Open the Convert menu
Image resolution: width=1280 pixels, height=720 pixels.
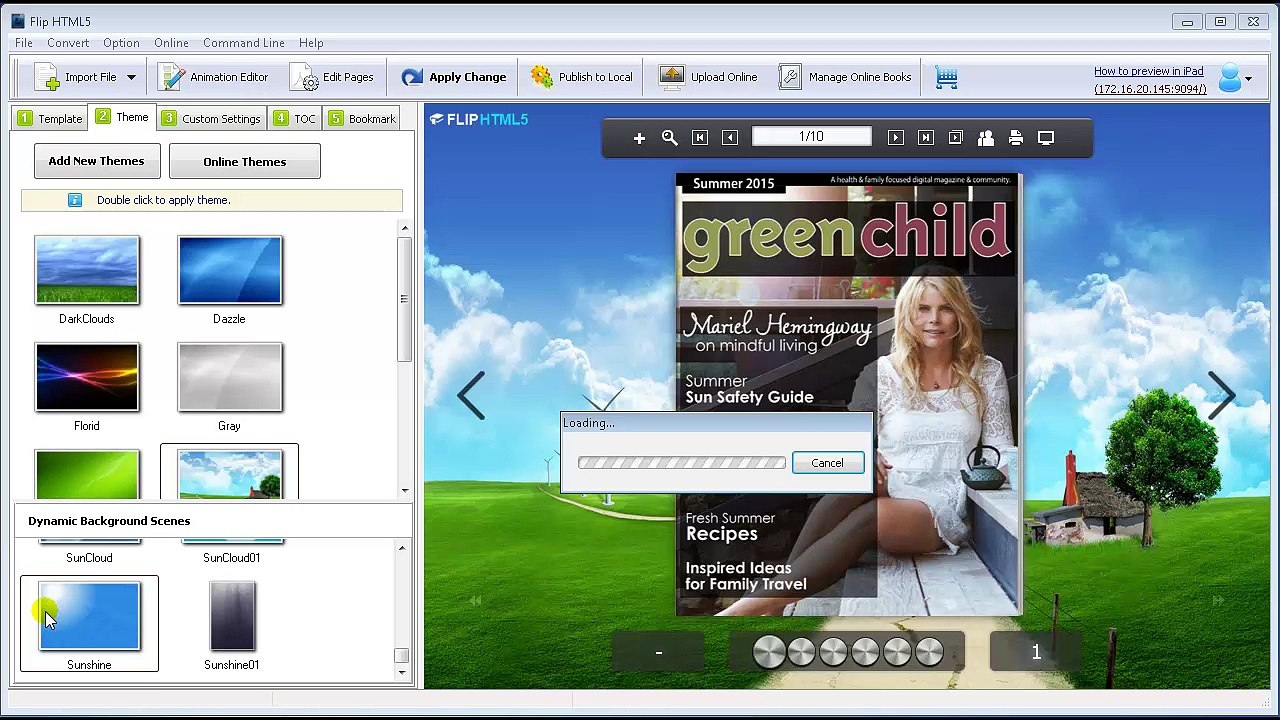(x=68, y=43)
